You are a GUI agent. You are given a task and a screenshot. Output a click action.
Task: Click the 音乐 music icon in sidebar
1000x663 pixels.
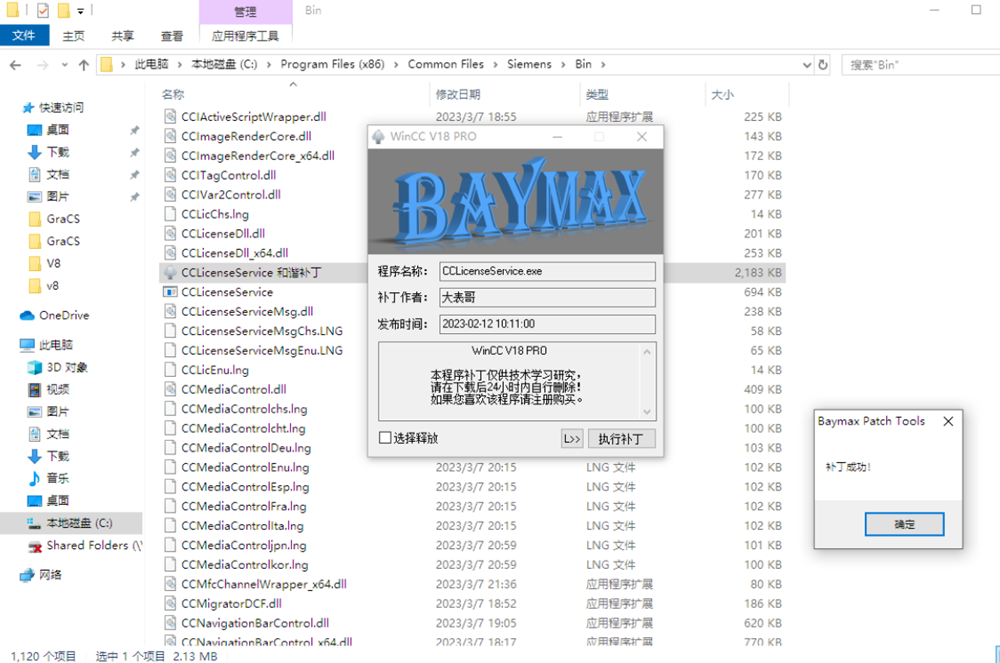coord(34,478)
